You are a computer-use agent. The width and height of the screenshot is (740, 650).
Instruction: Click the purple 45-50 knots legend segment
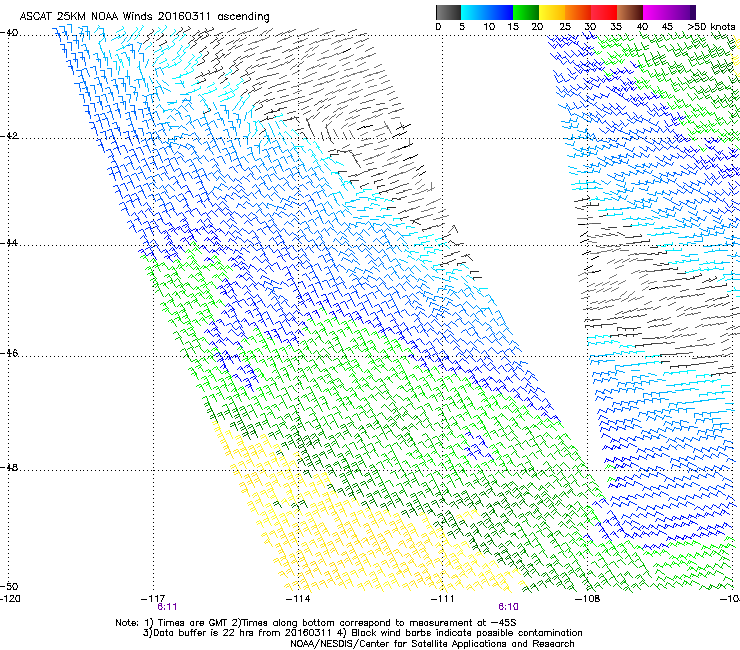coord(682,12)
